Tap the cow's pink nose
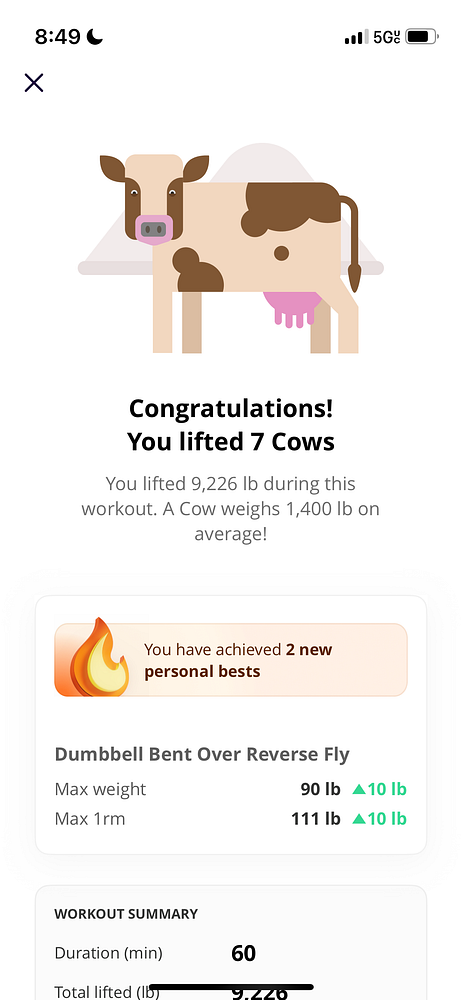Image resolution: width=462 pixels, height=1000 pixels. pyautogui.click(x=154, y=230)
